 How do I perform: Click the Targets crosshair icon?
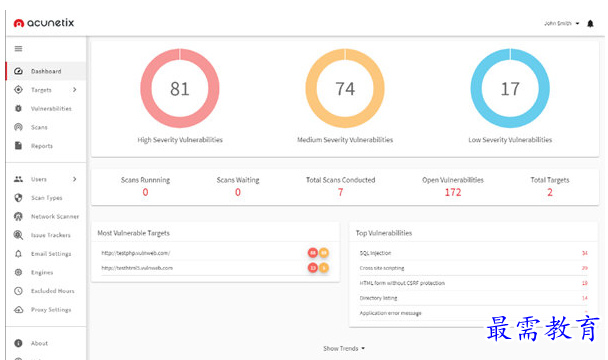pos(18,90)
